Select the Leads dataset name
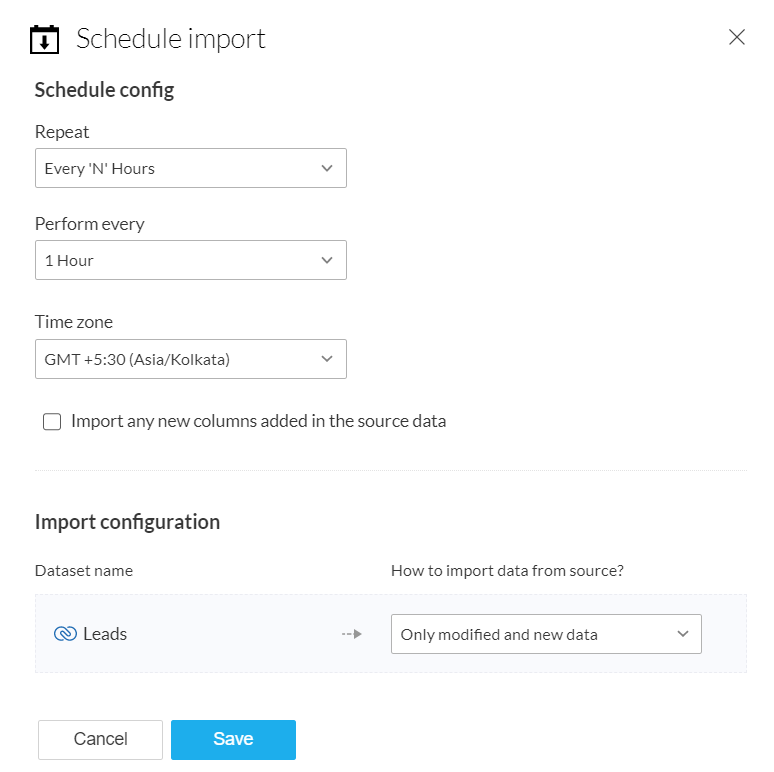This screenshot has height=772, width=774. (x=105, y=634)
